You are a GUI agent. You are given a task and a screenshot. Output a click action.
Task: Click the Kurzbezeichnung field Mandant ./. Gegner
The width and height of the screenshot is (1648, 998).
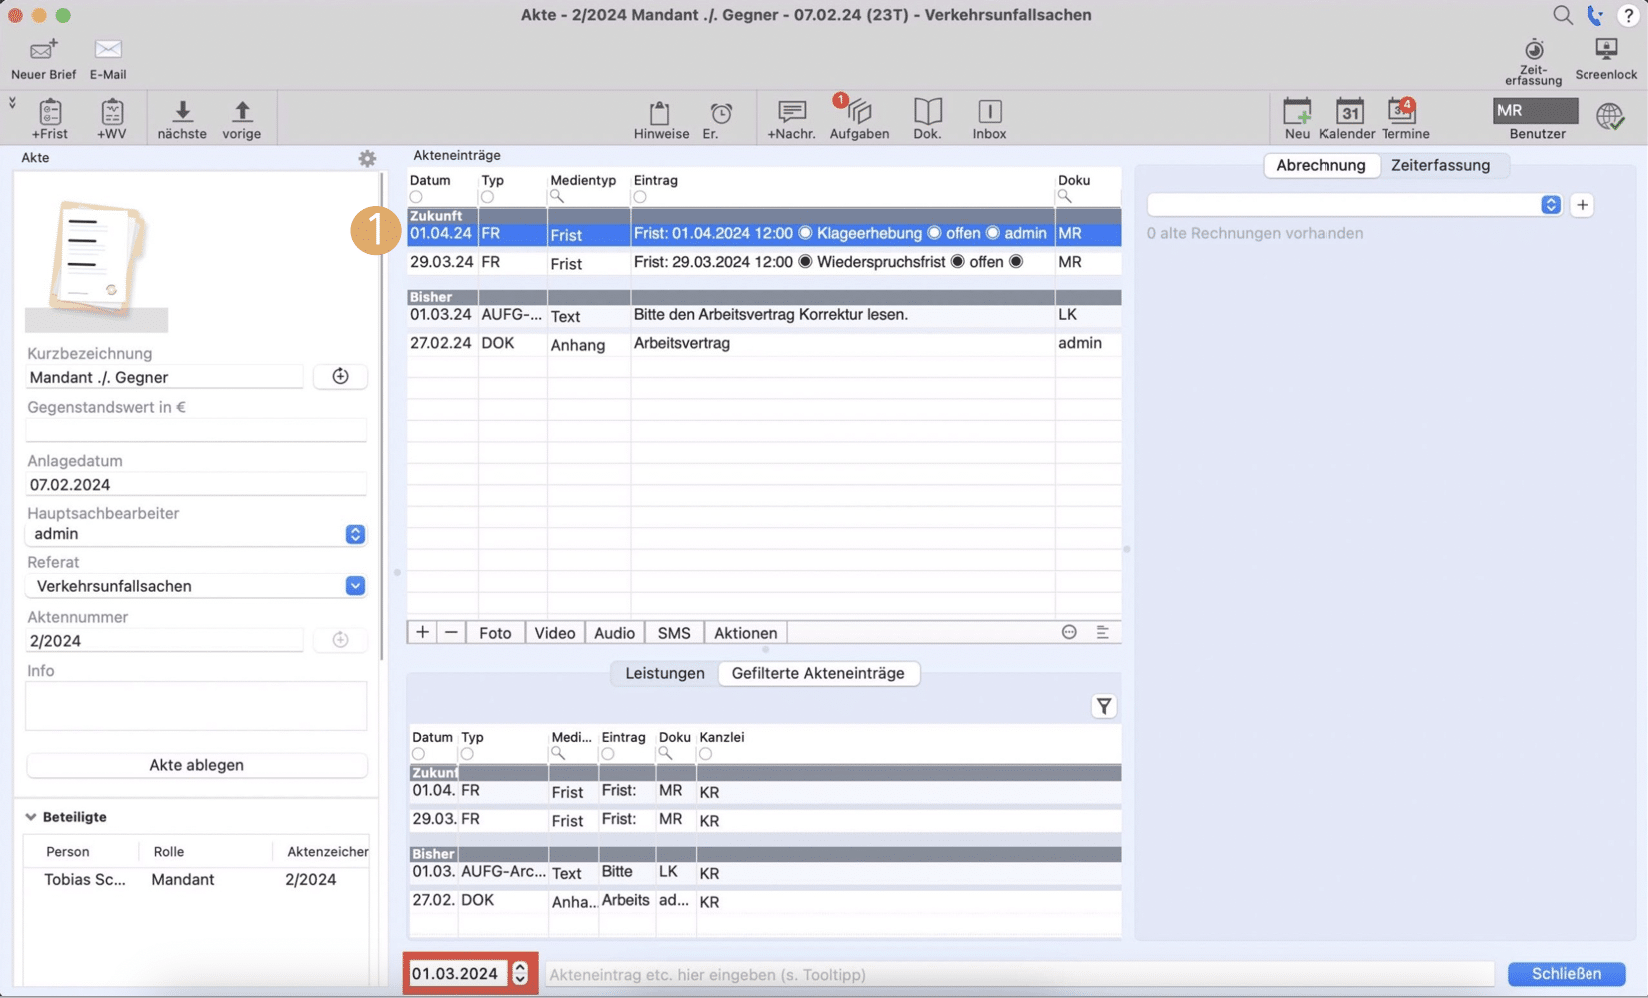164,377
